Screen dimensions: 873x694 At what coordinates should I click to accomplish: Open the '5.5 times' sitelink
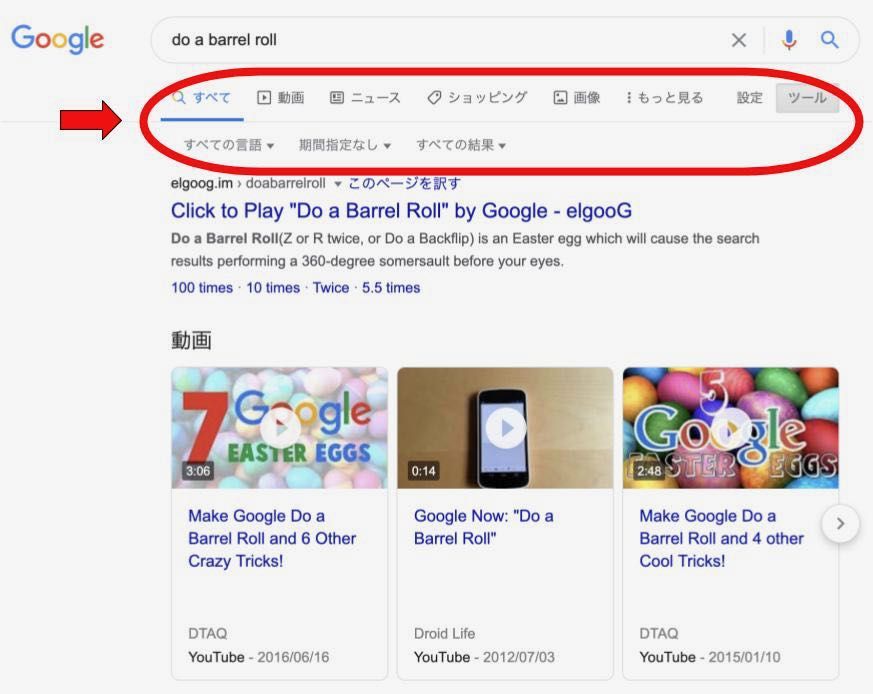pos(391,288)
